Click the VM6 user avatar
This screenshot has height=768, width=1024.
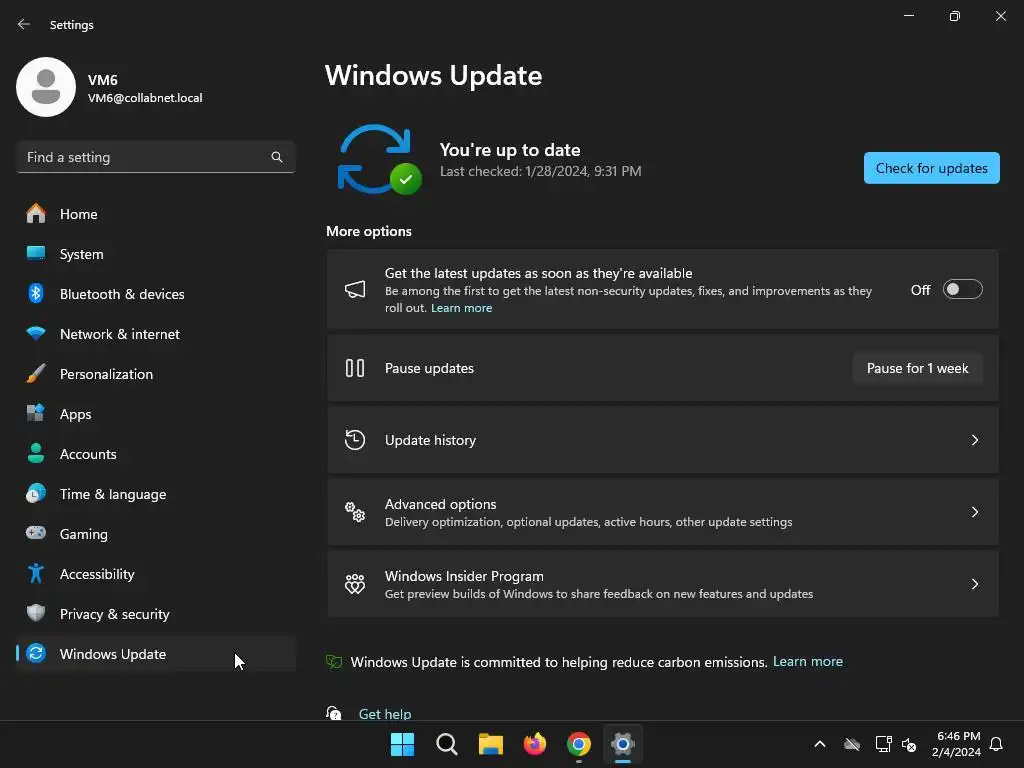pyautogui.click(x=46, y=87)
